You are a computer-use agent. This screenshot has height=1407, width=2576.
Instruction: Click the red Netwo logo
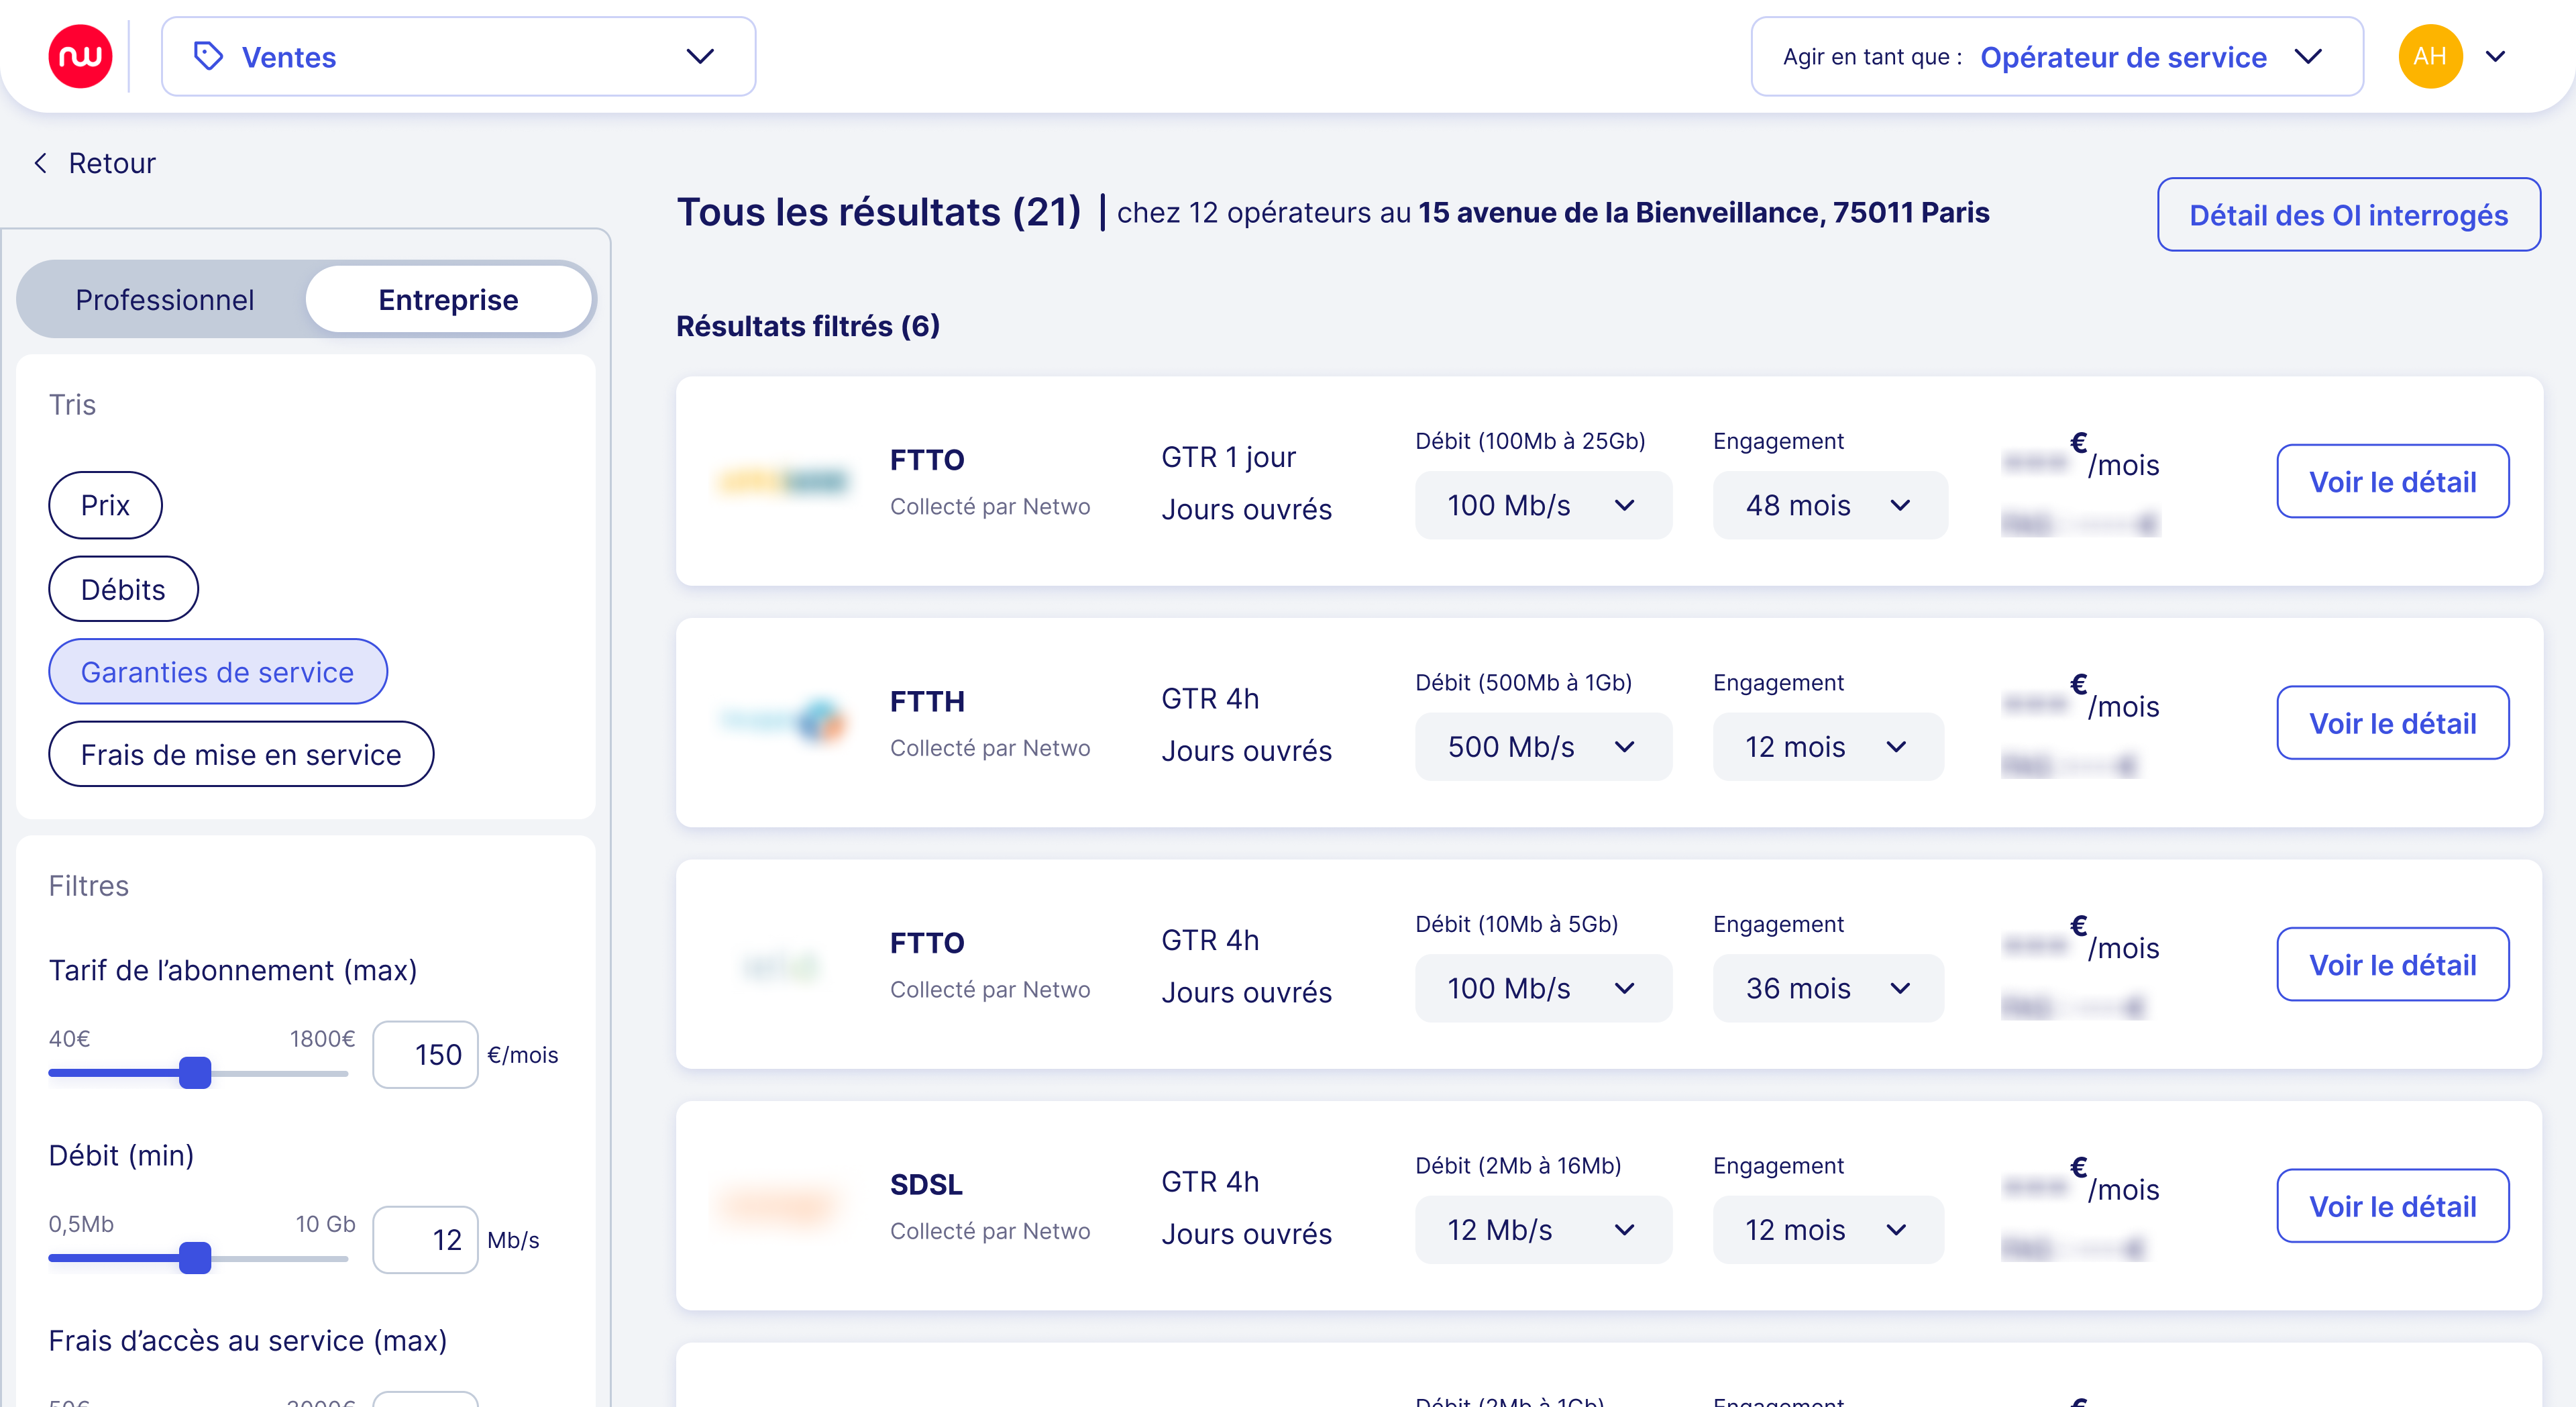pyautogui.click(x=80, y=57)
